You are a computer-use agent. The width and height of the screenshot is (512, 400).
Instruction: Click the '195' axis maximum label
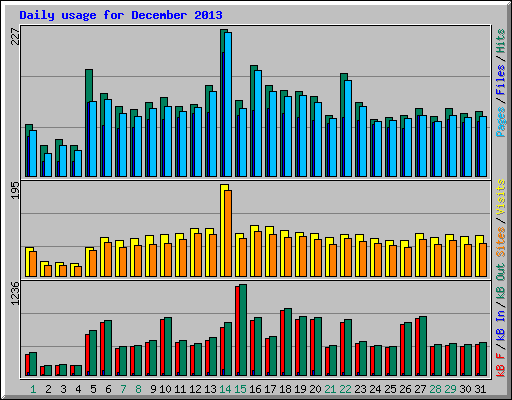click(x=15, y=191)
